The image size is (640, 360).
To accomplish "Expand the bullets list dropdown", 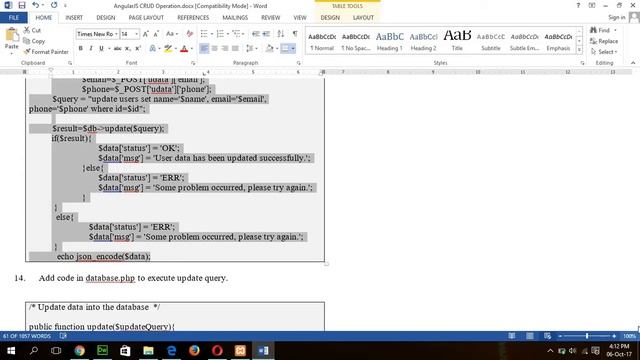I will (212, 34).
